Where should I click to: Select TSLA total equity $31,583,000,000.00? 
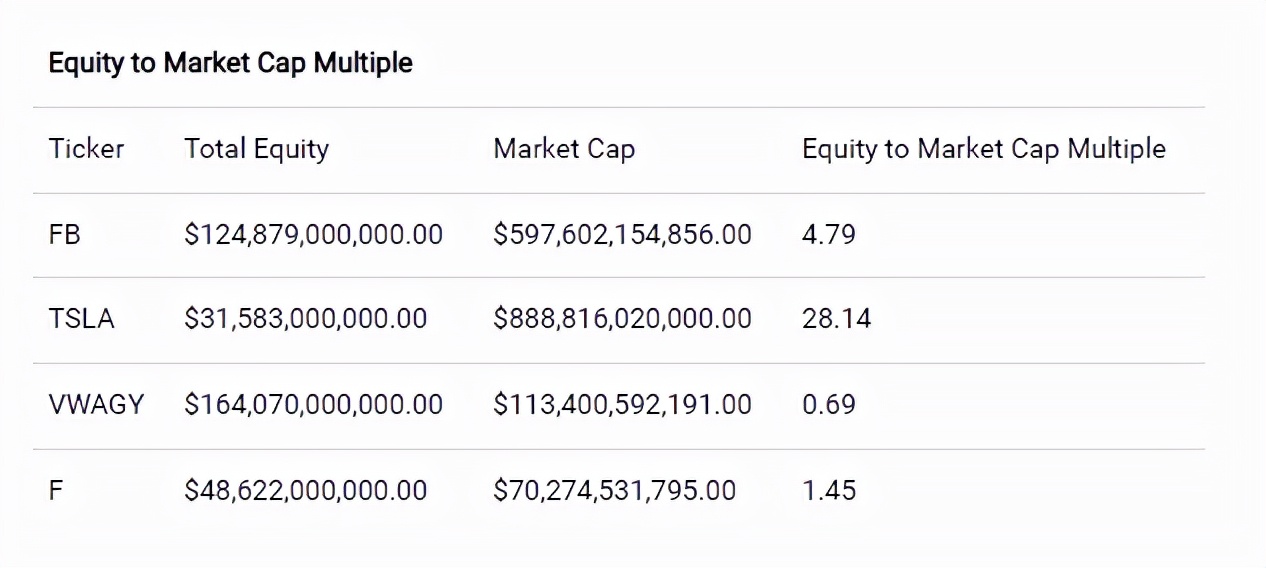[x=305, y=319]
